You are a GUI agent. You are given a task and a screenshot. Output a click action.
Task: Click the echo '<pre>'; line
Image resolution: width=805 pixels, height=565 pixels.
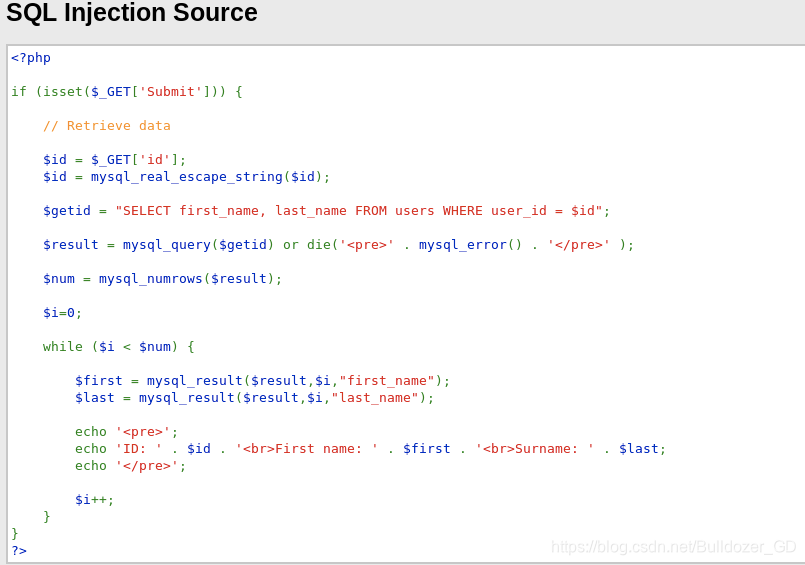[126, 432]
